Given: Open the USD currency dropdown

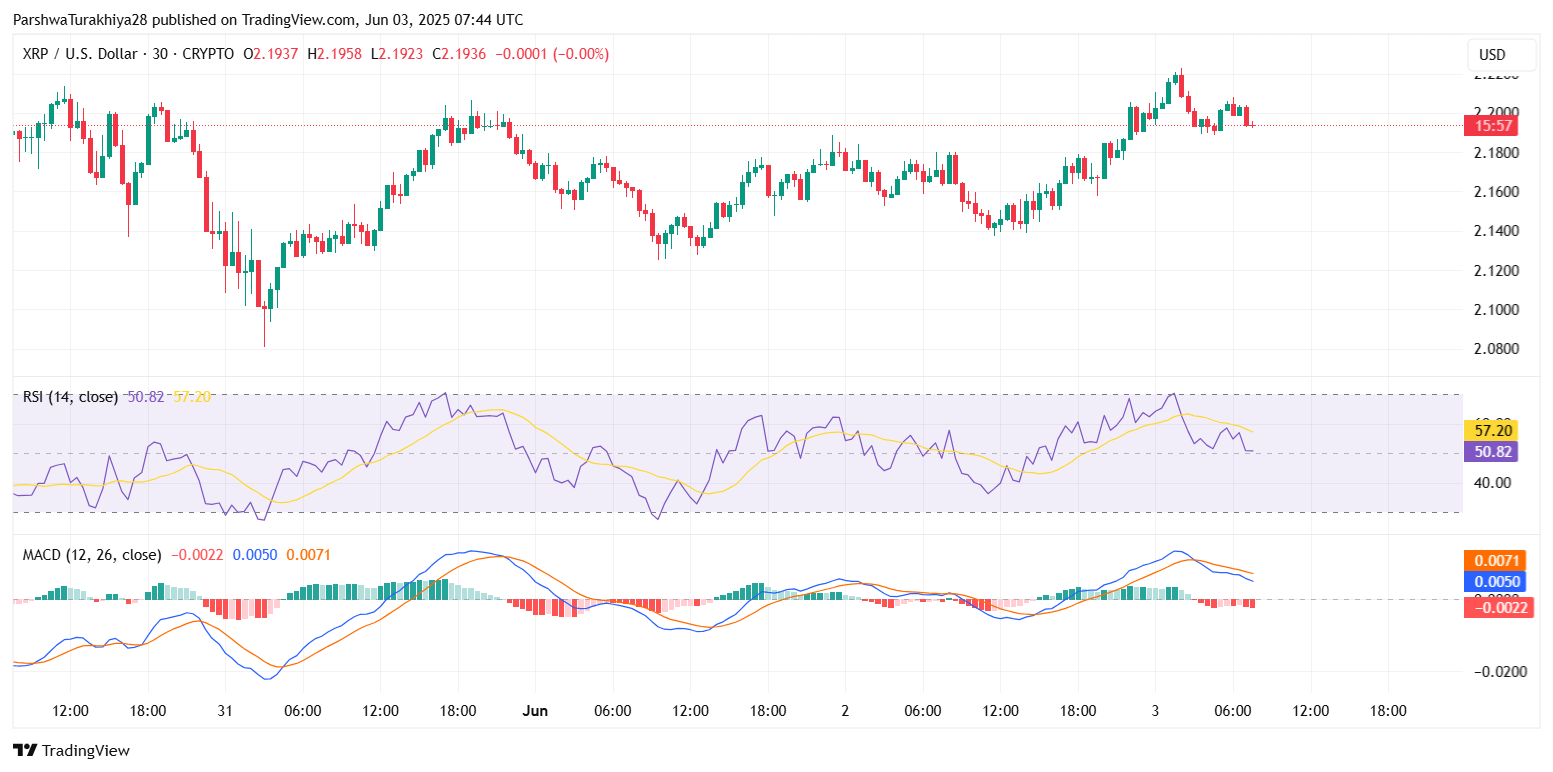Looking at the screenshot, I should [x=1501, y=55].
